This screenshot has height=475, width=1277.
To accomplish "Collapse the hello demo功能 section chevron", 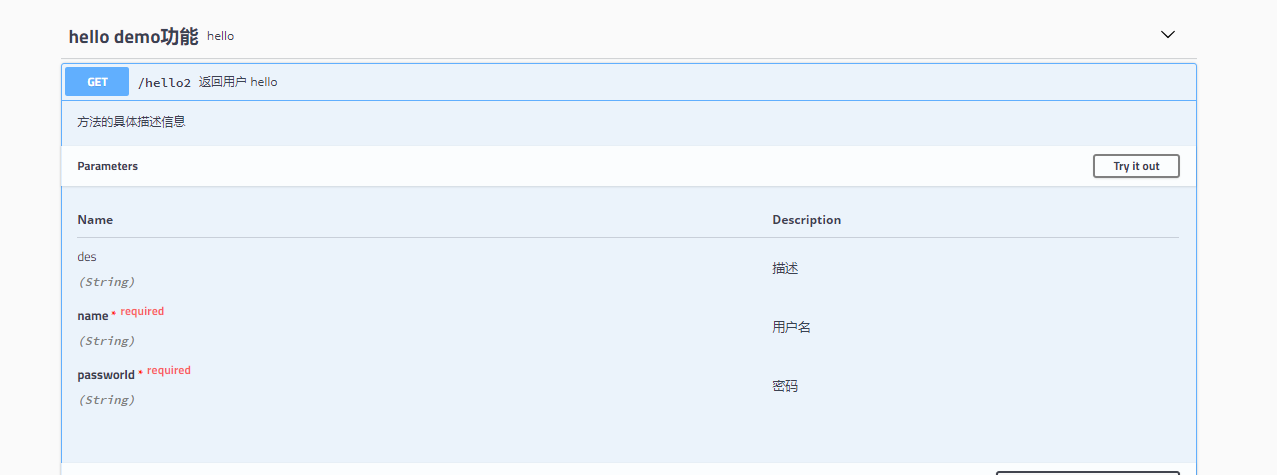I will click(x=1167, y=35).
